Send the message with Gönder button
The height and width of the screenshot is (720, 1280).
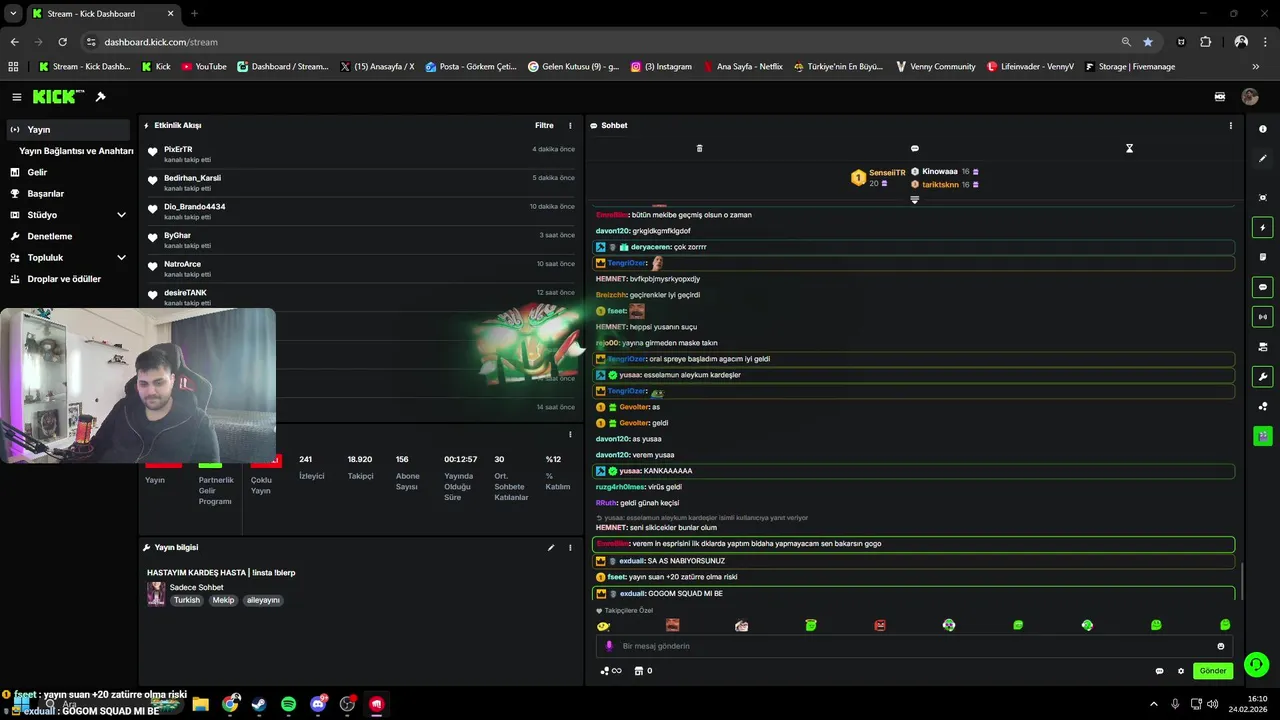pyautogui.click(x=1212, y=671)
